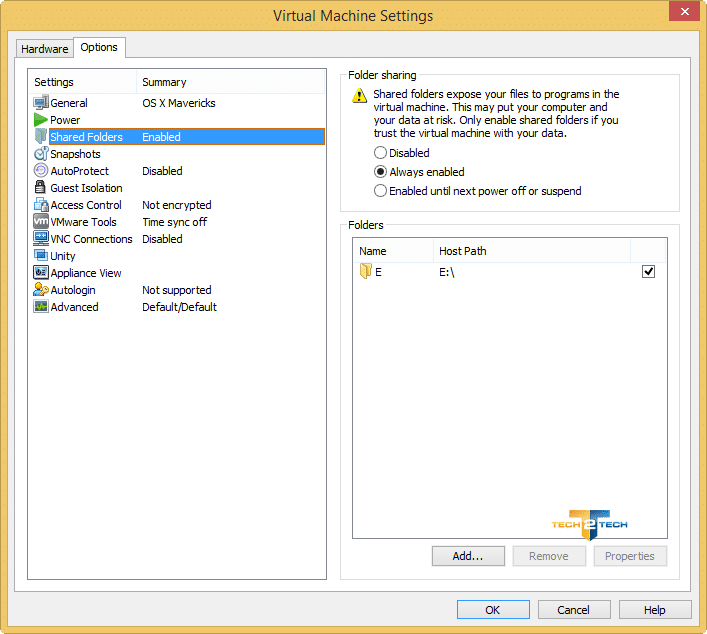
Task: Click the Autologin keys icon
Action: (x=41, y=290)
